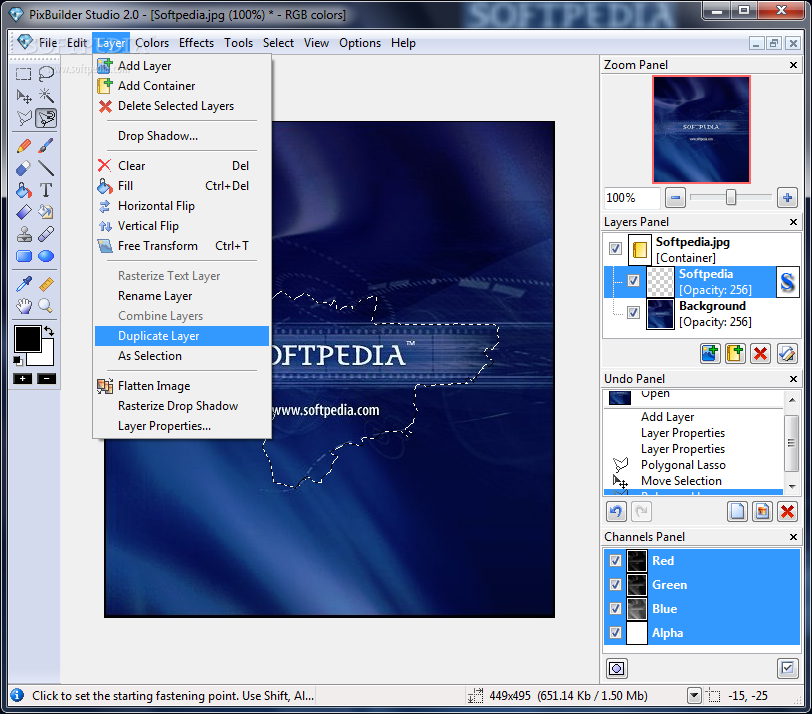Close the Channels Panel
Viewport: 812px width, 714px height.
click(x=793, y=537)
